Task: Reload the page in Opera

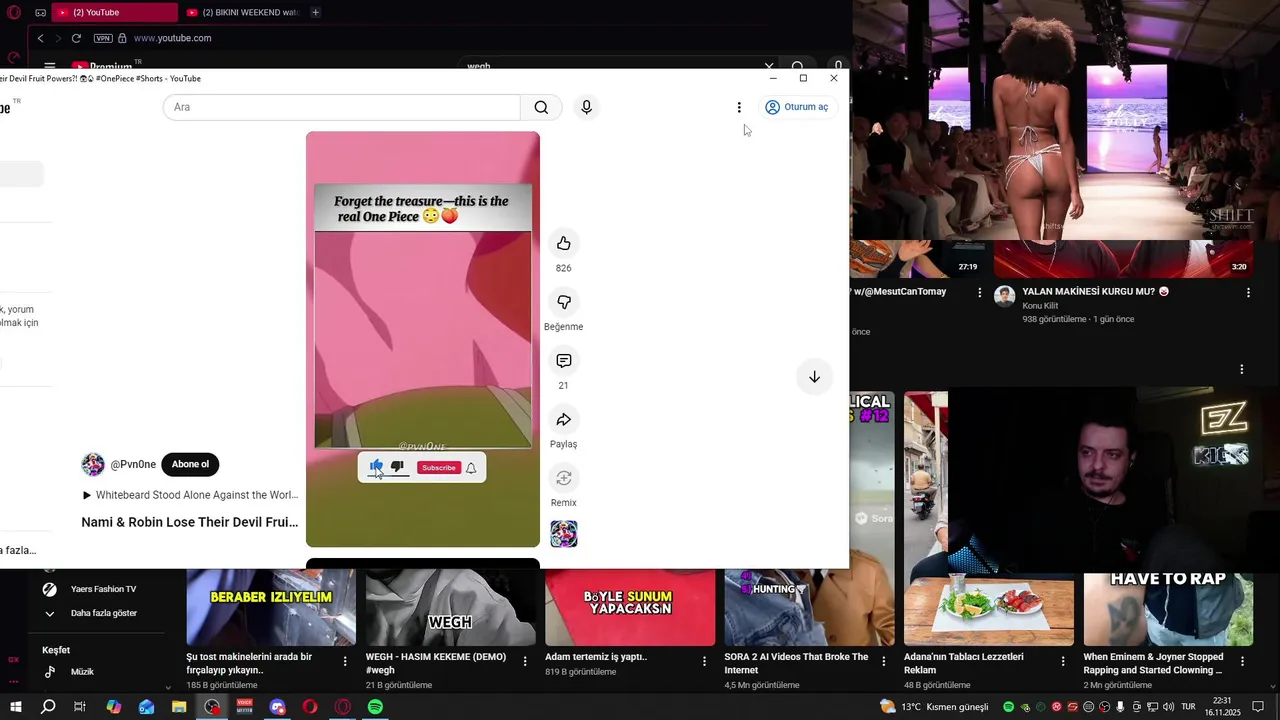Action: pyautogui.click(x=76, y=38)
